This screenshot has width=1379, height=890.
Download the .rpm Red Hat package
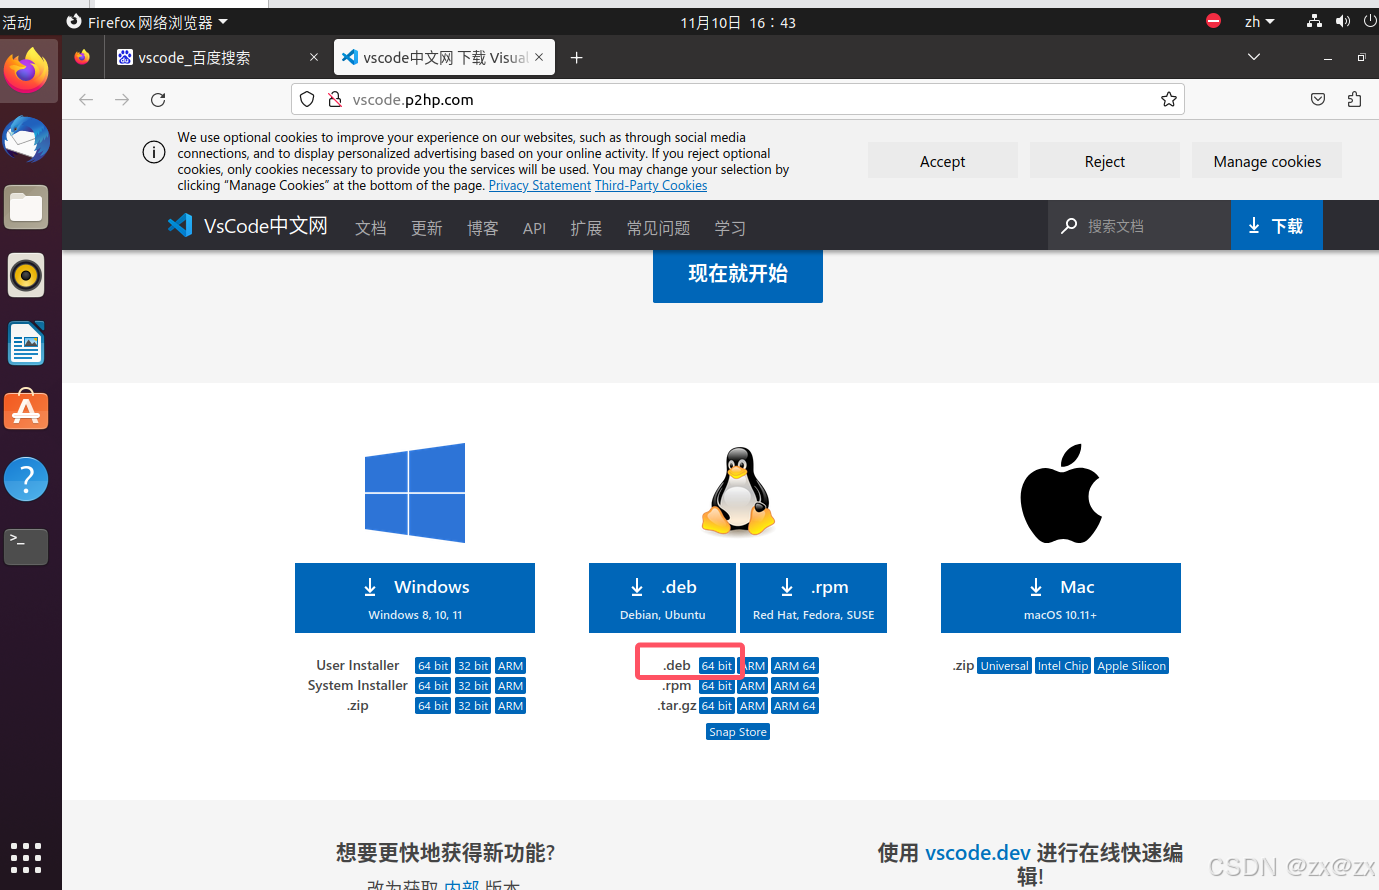pos(813,598)
